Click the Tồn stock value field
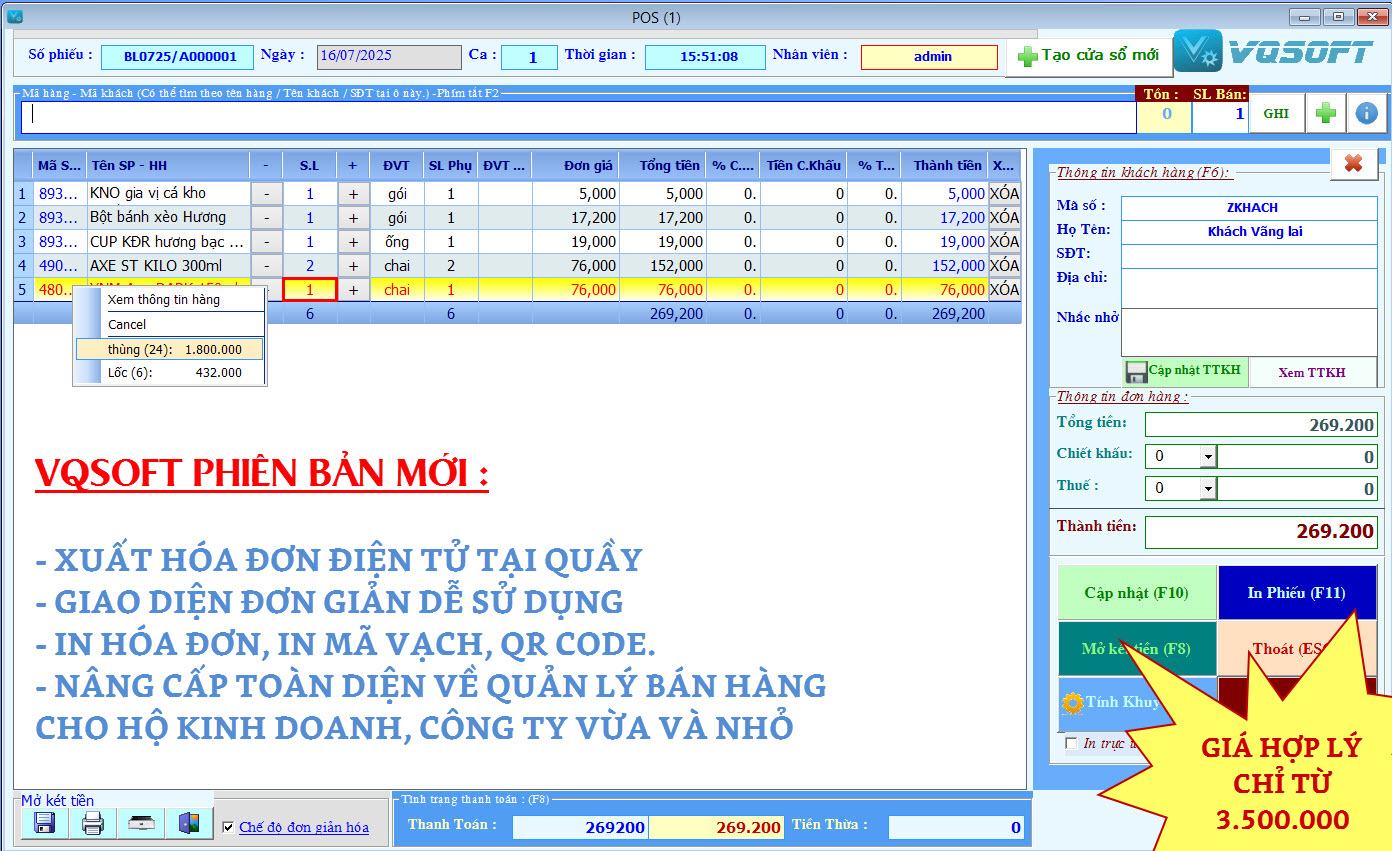The width and height of the screenshot is (1392, 851). click(x=1165, y=115)
